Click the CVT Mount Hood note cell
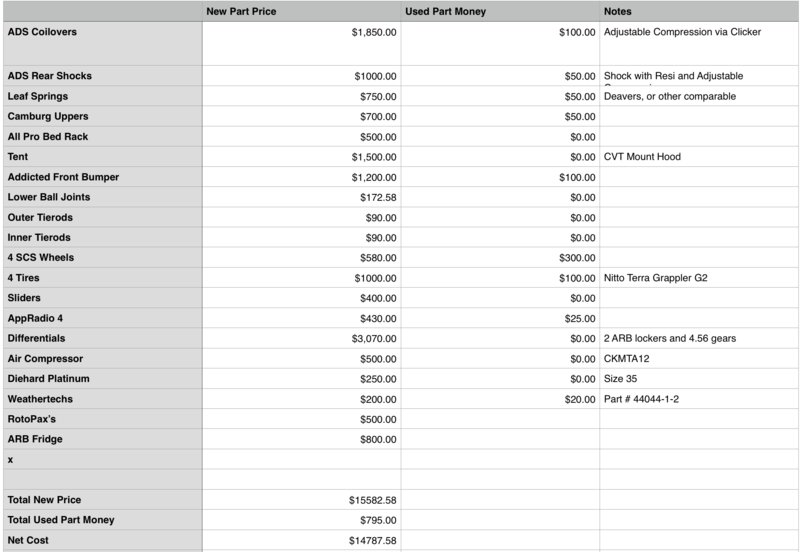The height and width of the screenshot is (552, 800). pos(699,157)
